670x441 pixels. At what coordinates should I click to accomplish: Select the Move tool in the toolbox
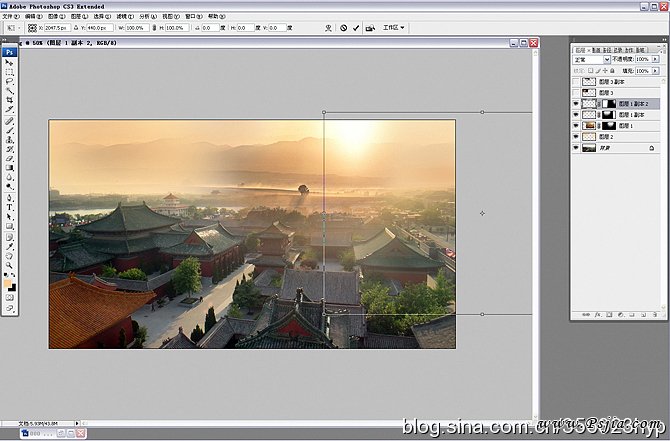(x=10, y=63)
